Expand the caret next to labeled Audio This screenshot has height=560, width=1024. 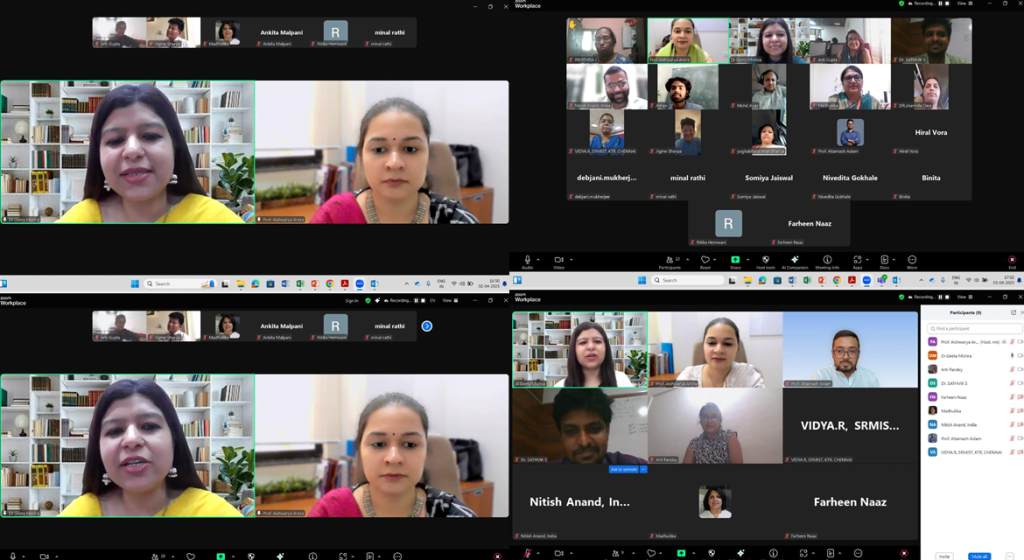(x=540, y=259)
